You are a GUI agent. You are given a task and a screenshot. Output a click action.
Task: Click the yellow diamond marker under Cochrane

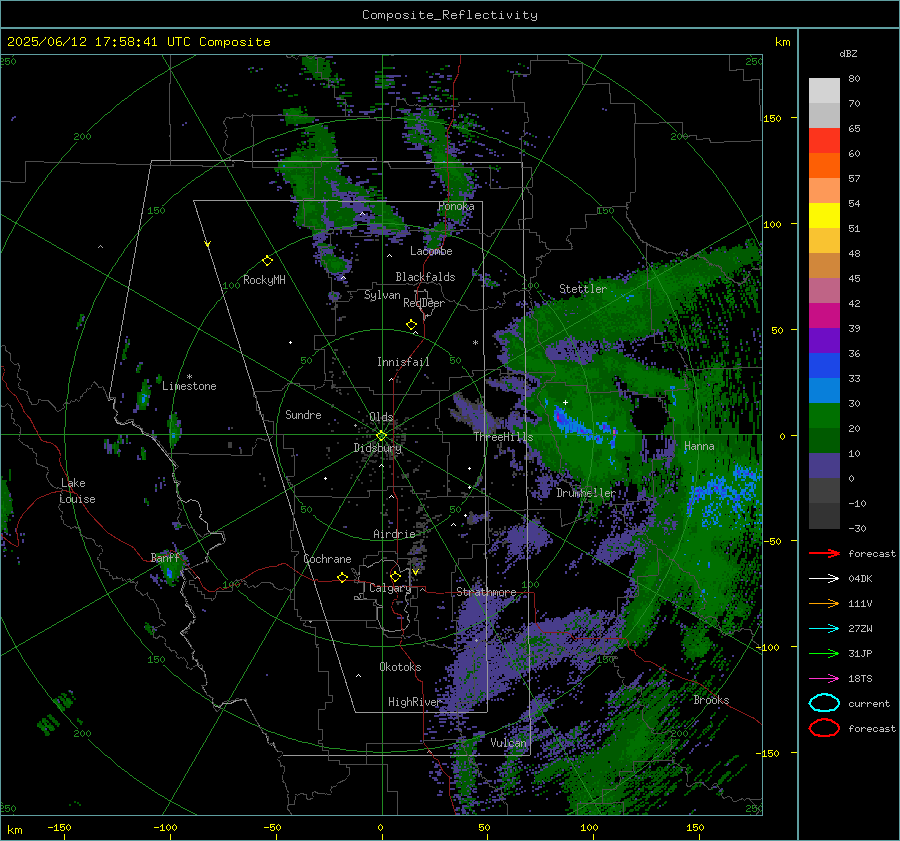(x=342, y=578)
